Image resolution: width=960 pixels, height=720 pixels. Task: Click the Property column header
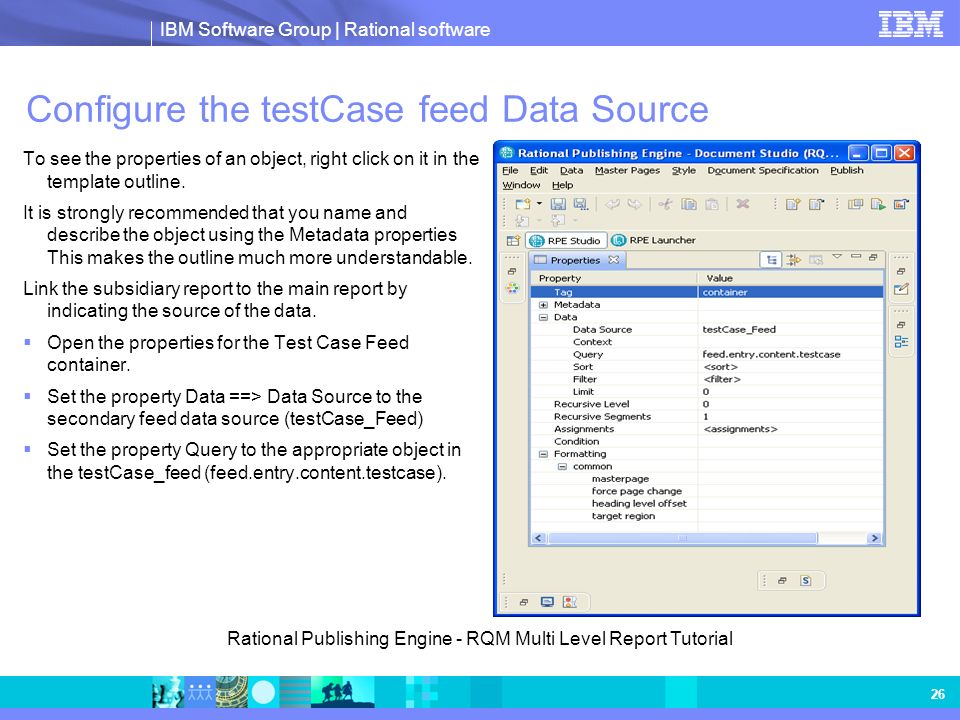tap(614, 278)
